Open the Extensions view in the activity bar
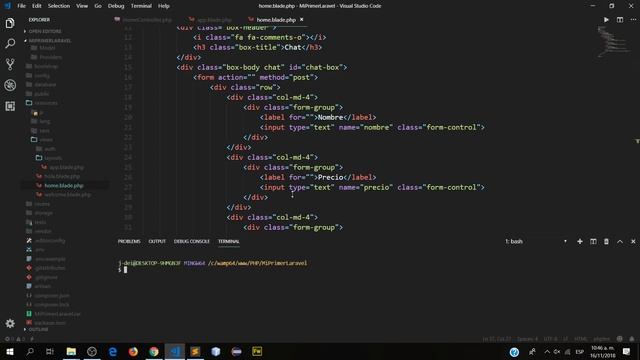 10,106
